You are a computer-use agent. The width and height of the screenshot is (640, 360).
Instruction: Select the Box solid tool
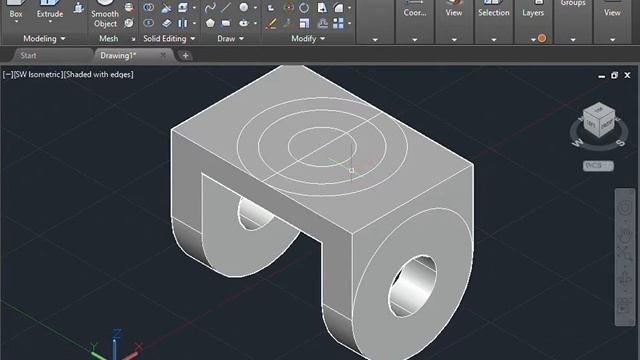pyautogui.click(x=16, y=10)
